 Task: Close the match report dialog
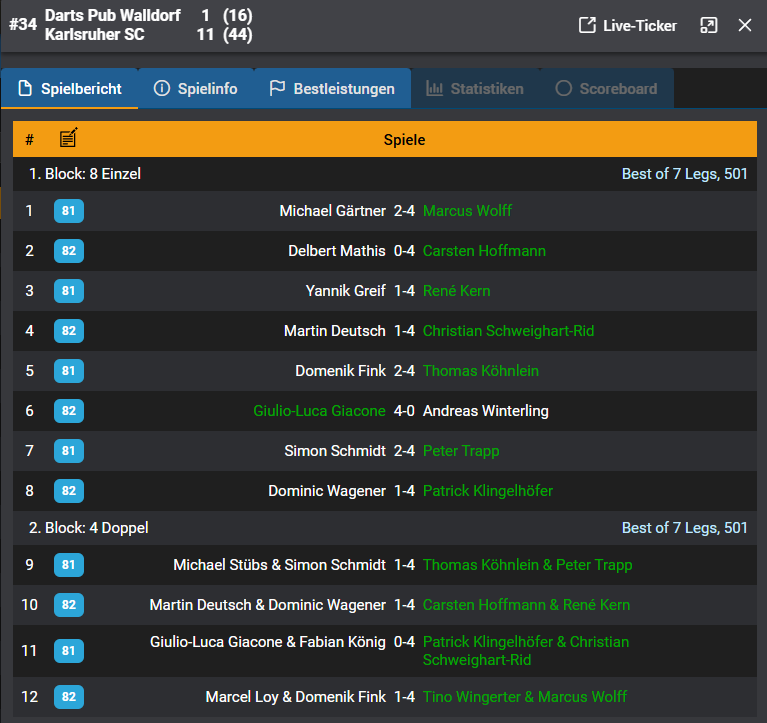(x=745, y=26)
